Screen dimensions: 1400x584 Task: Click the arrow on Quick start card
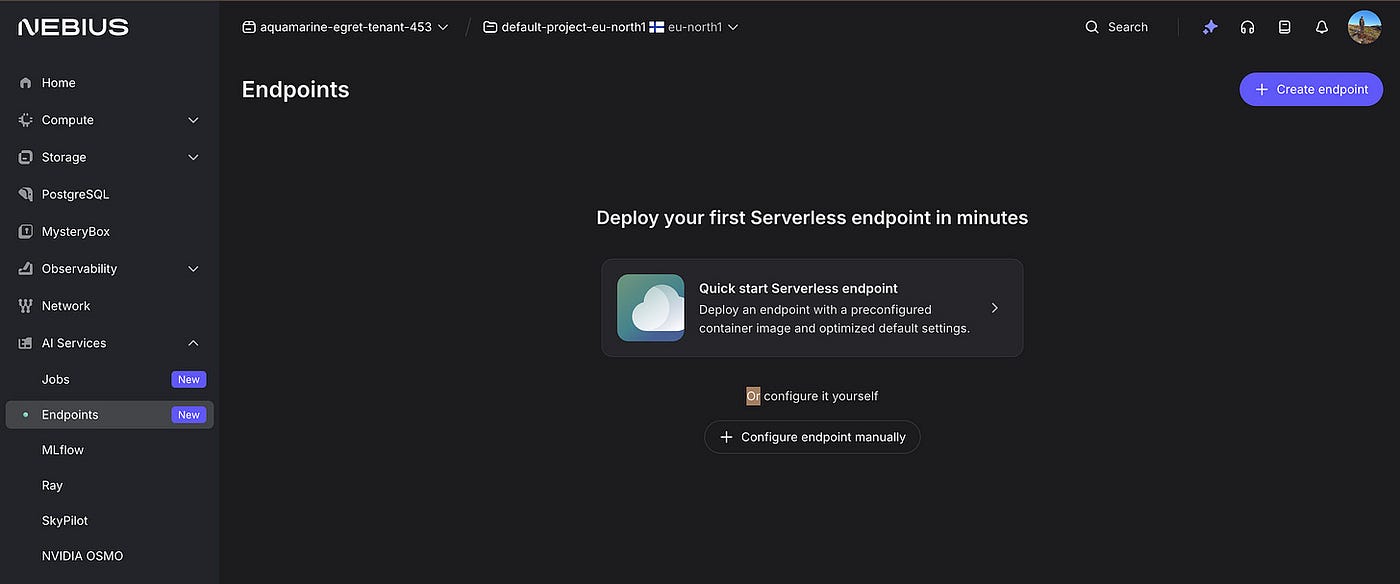[994, 308]
